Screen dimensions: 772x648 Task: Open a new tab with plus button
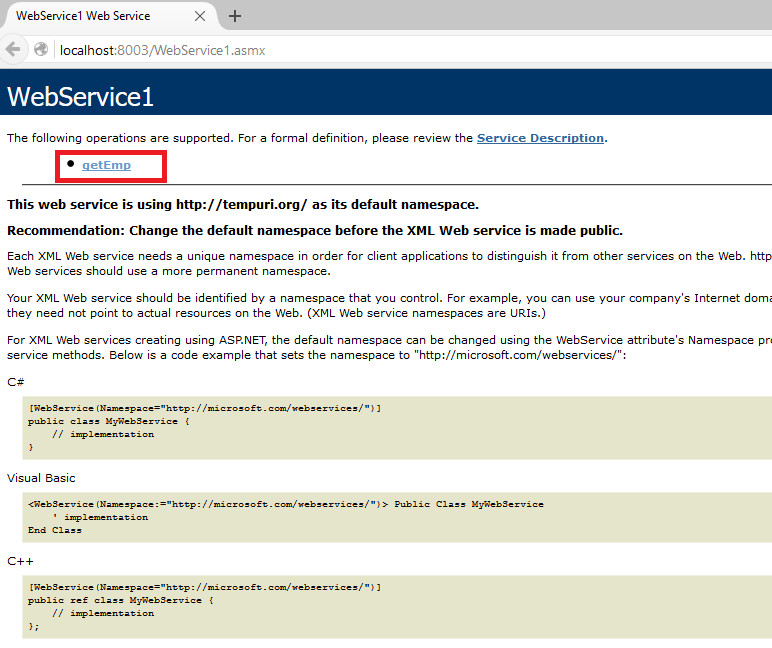pyautogui.click(x=235, y=16)
